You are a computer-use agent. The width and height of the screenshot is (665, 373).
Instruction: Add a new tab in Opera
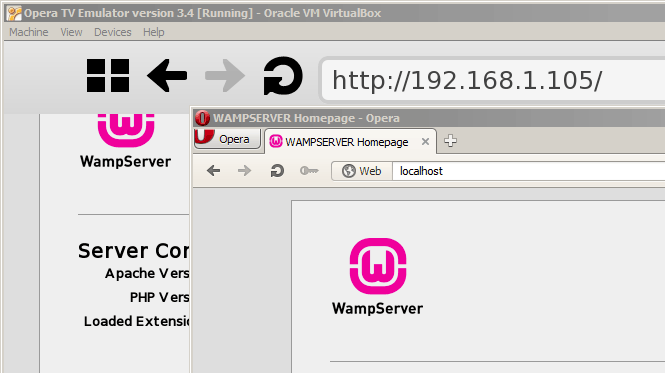point(450,141)
